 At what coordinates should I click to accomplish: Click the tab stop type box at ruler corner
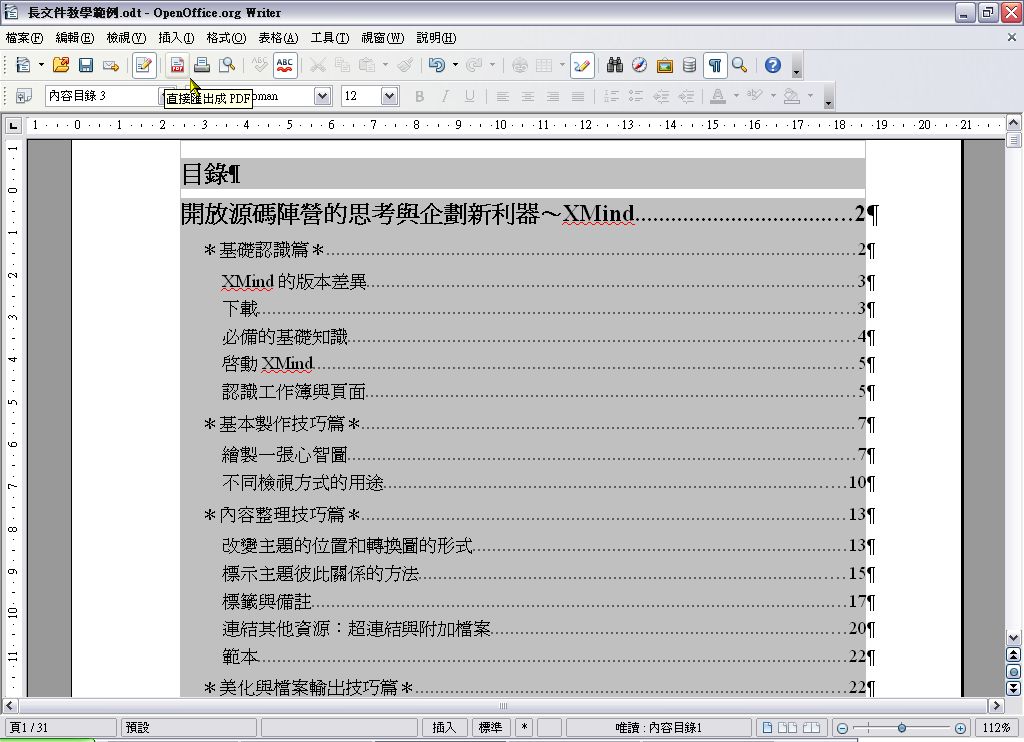pyautogui.click(x=13, y=125)
